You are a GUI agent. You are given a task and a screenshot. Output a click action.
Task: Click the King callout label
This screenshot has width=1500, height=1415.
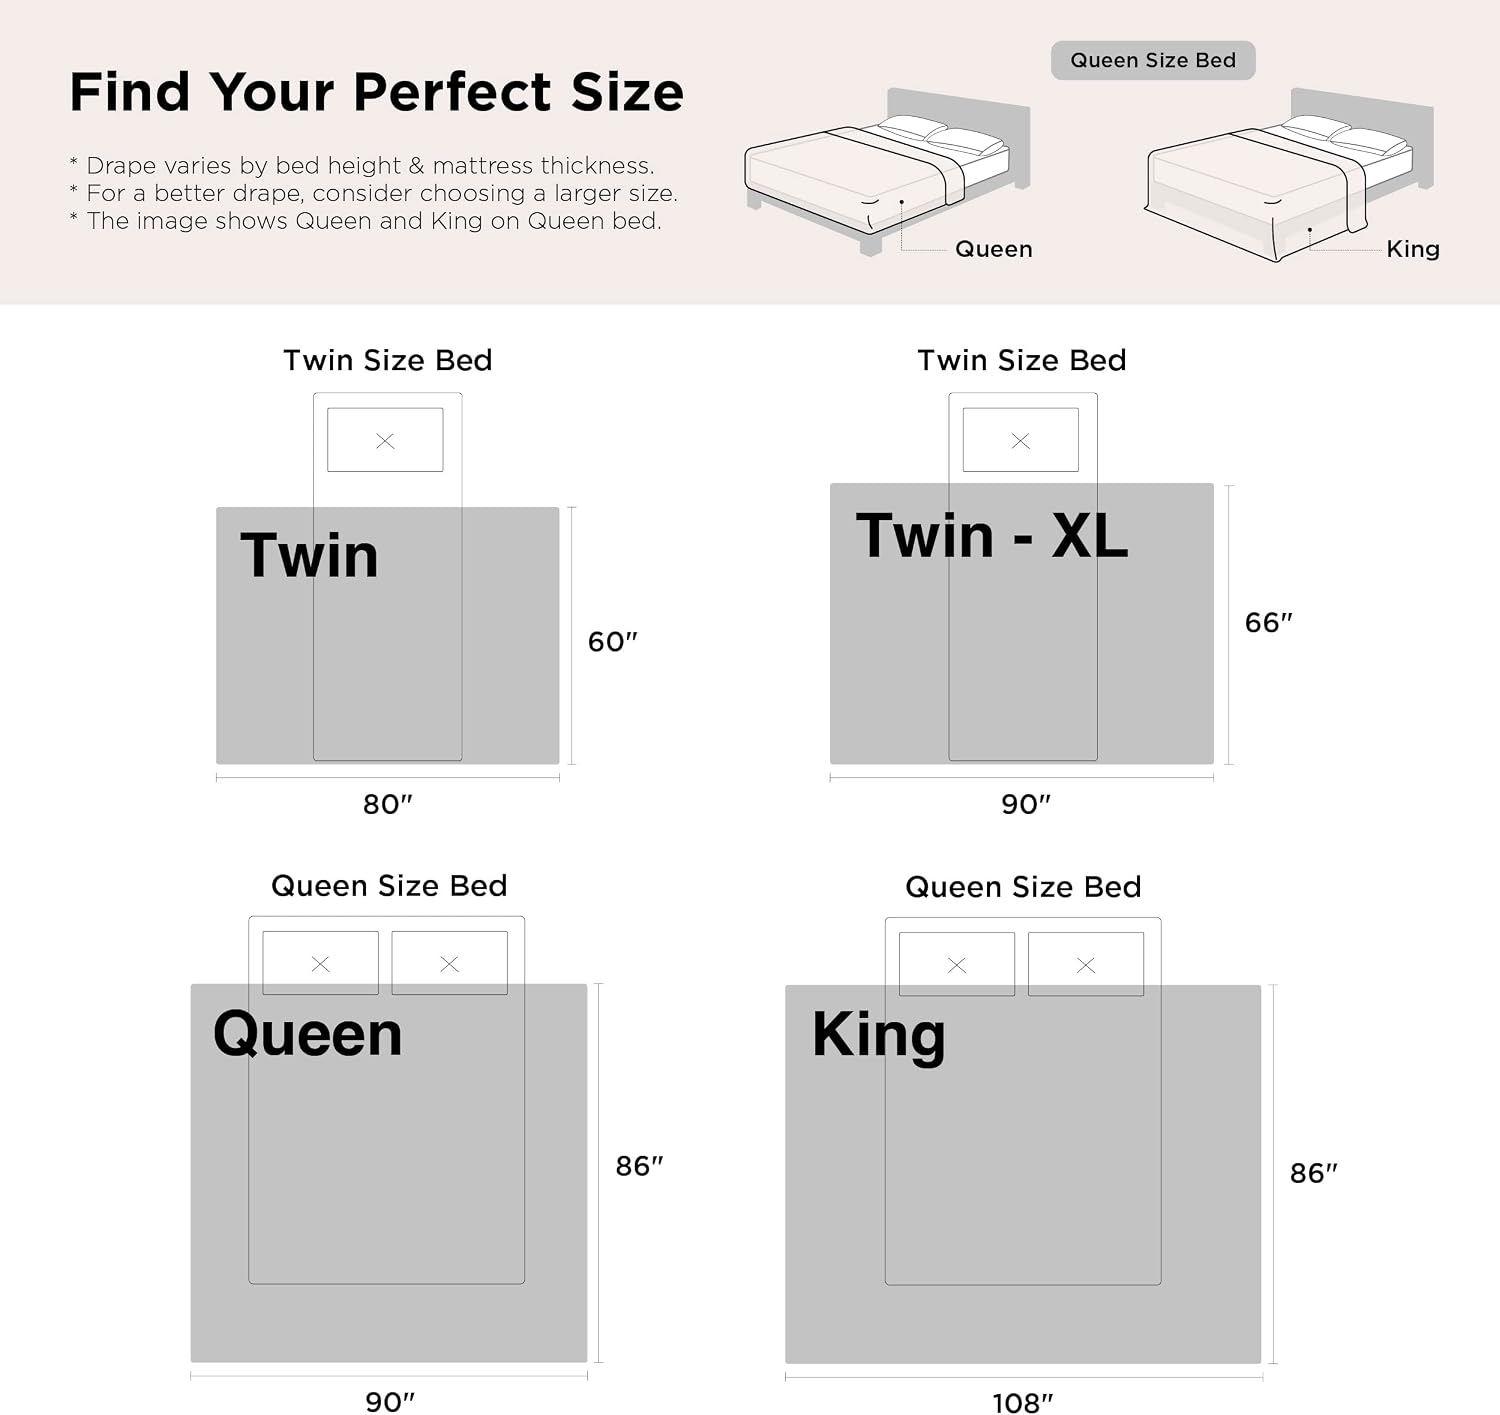(1413, 249)
